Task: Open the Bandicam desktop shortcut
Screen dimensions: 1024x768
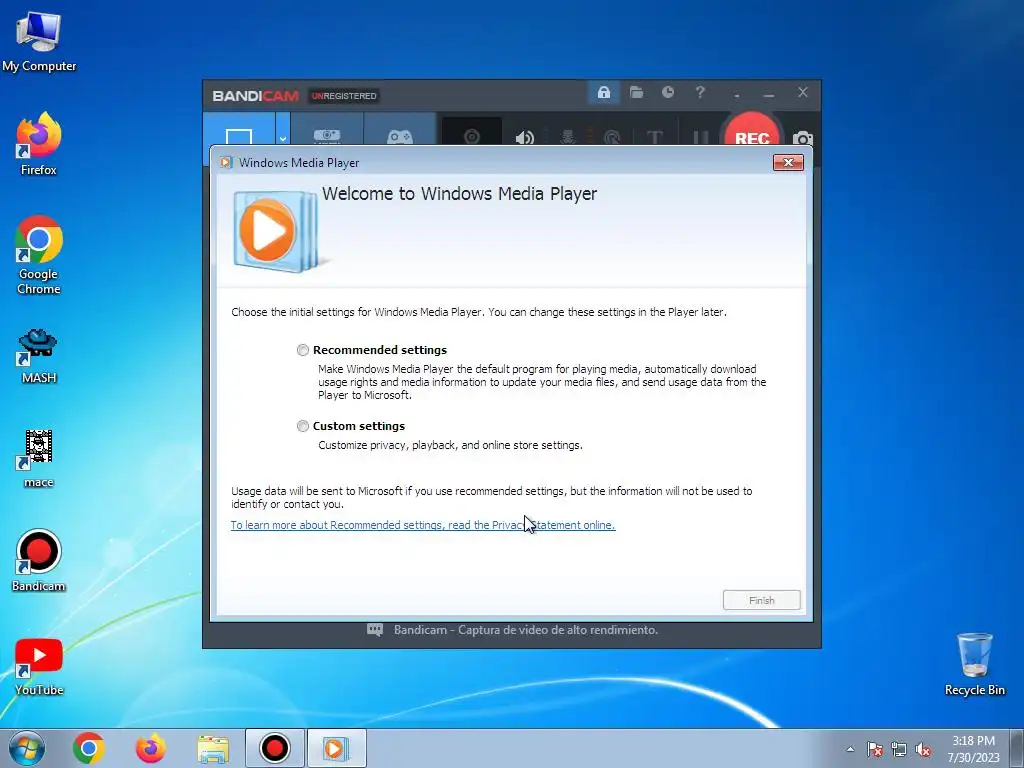Action: click(x=39, y=561)
